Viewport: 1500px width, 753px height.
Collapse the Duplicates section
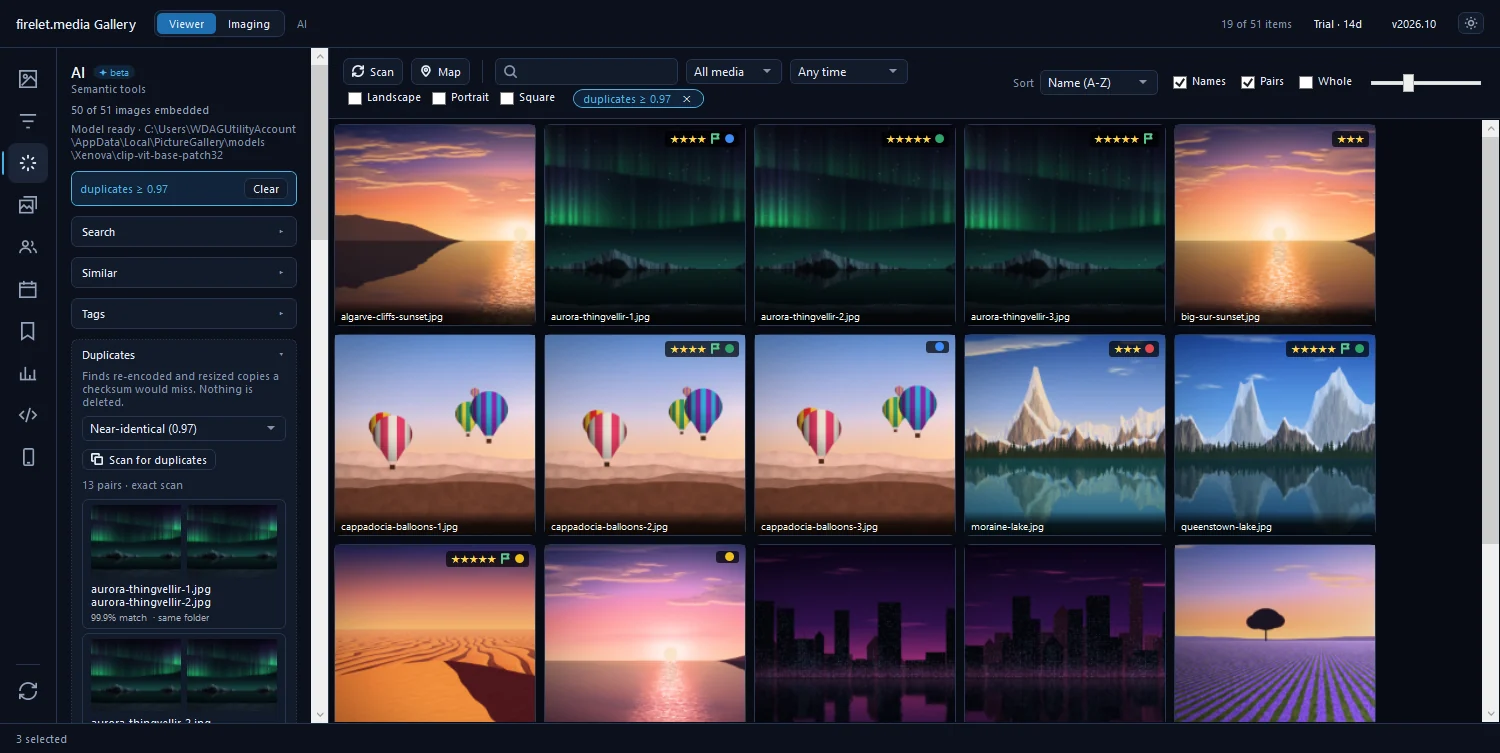(184, 355)
